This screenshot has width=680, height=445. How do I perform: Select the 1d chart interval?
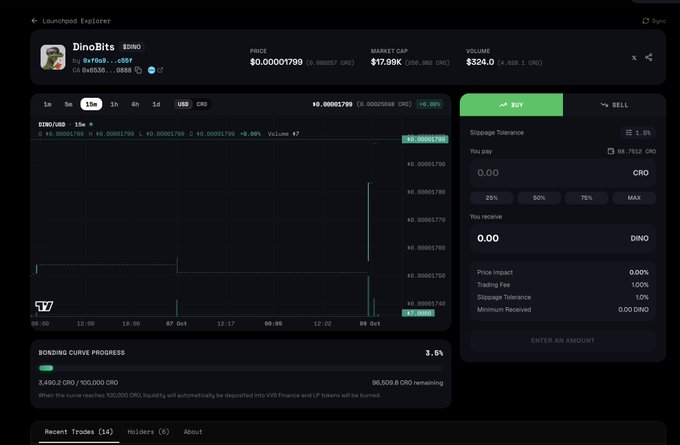click(156, 104)
